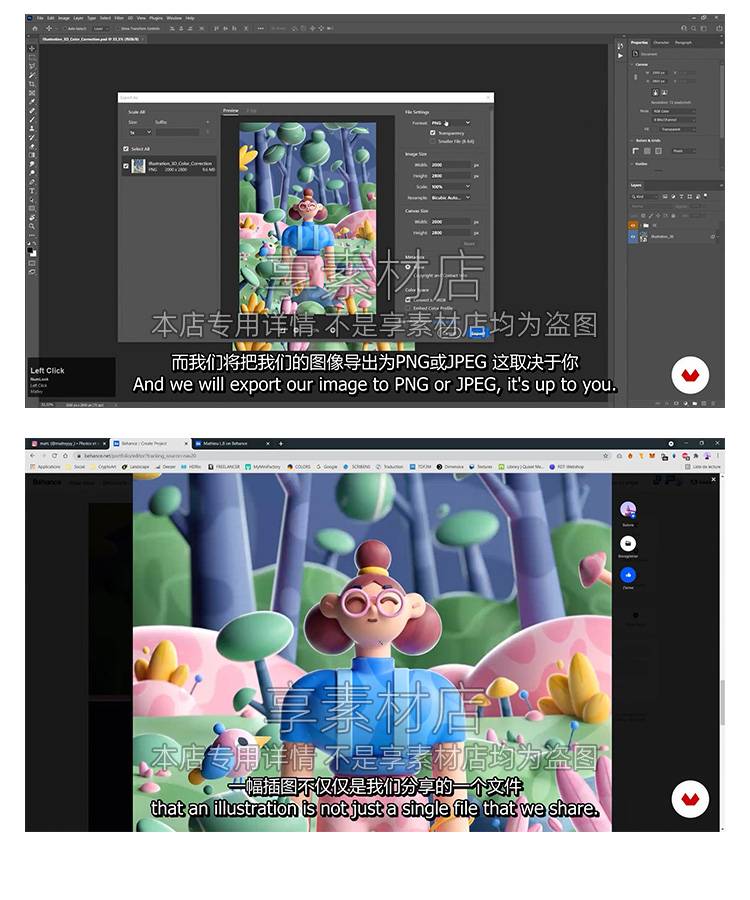Viewport: 750px width, 900px height.
Task: Bookmark the page with the star icon
Action: [x=605, y=455]
